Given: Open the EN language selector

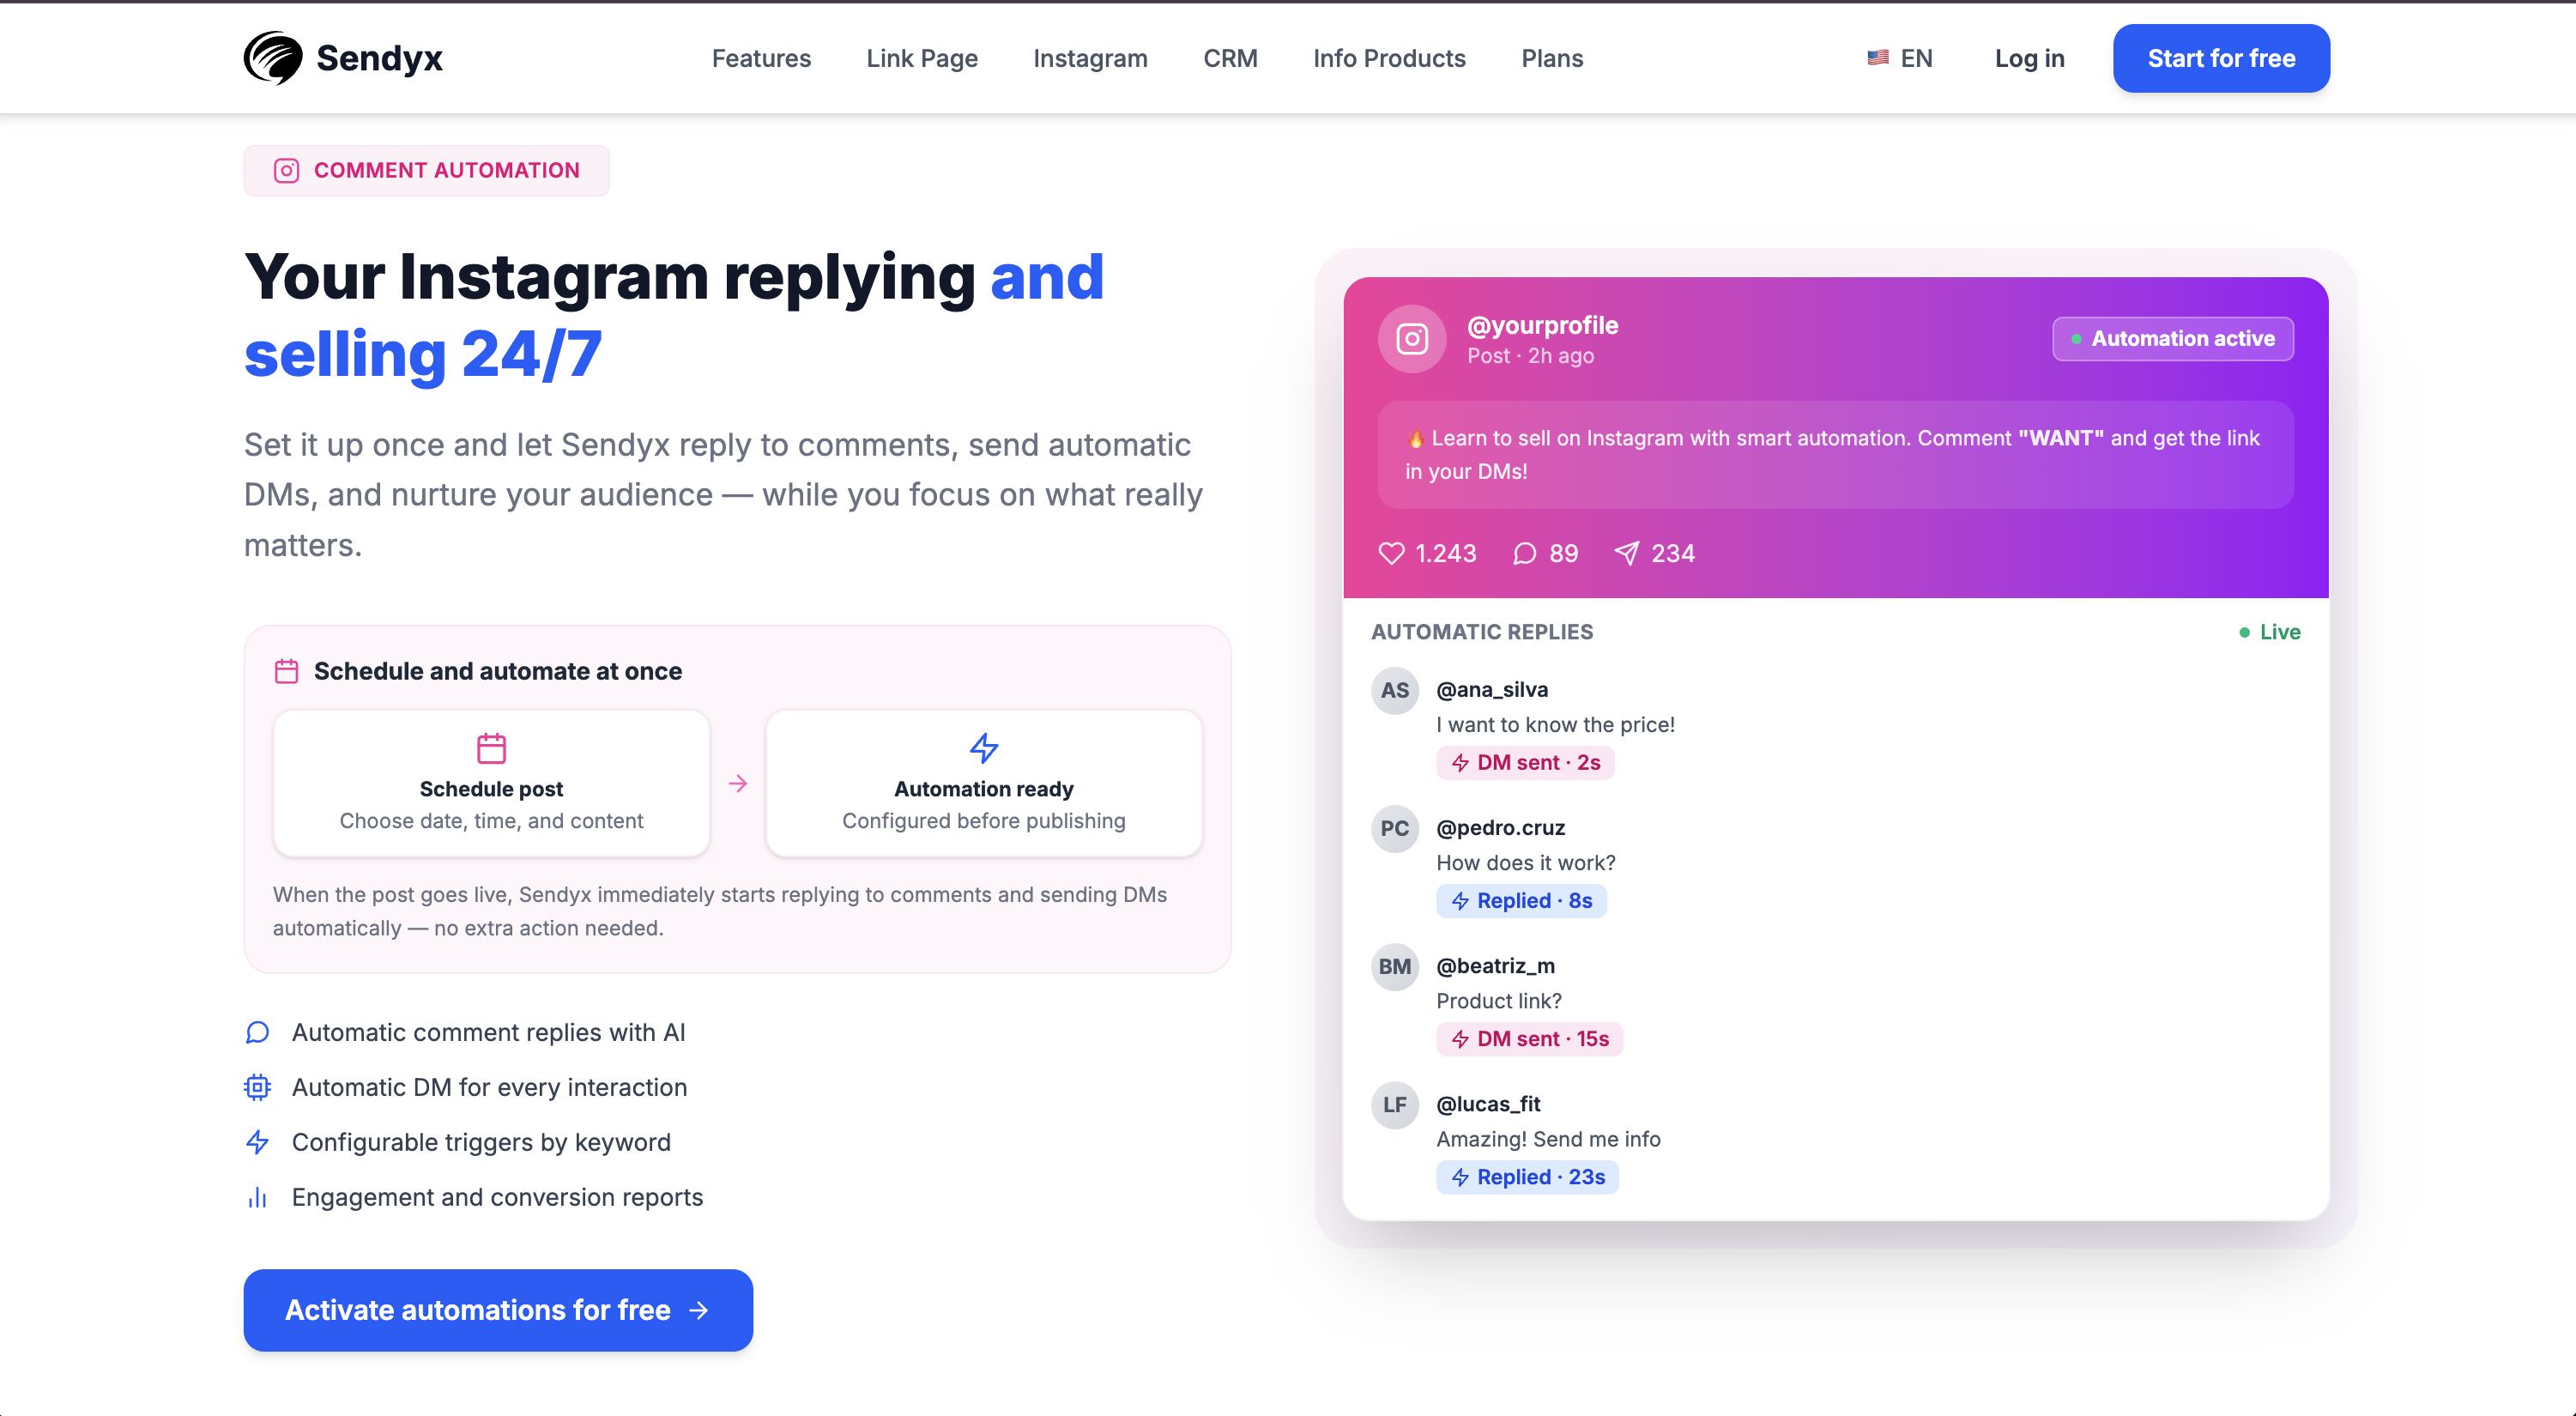Looking at the screenshot, I should [1900, 58].
